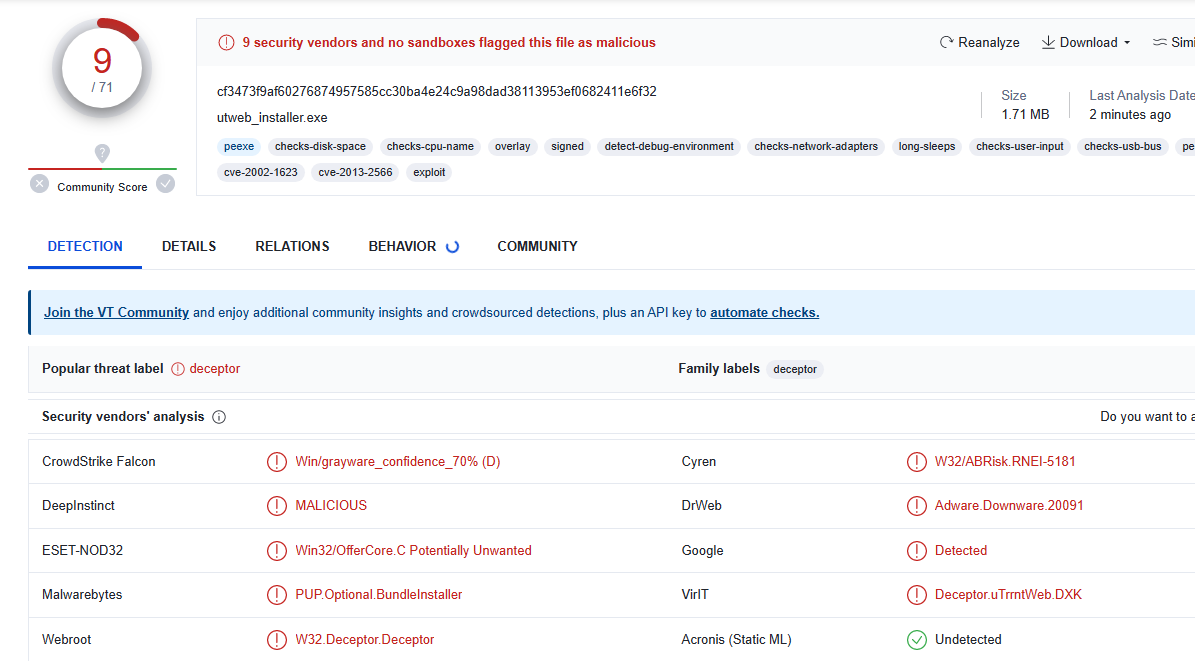Click the Webroot malicious alert icon

tap(277, 640)
